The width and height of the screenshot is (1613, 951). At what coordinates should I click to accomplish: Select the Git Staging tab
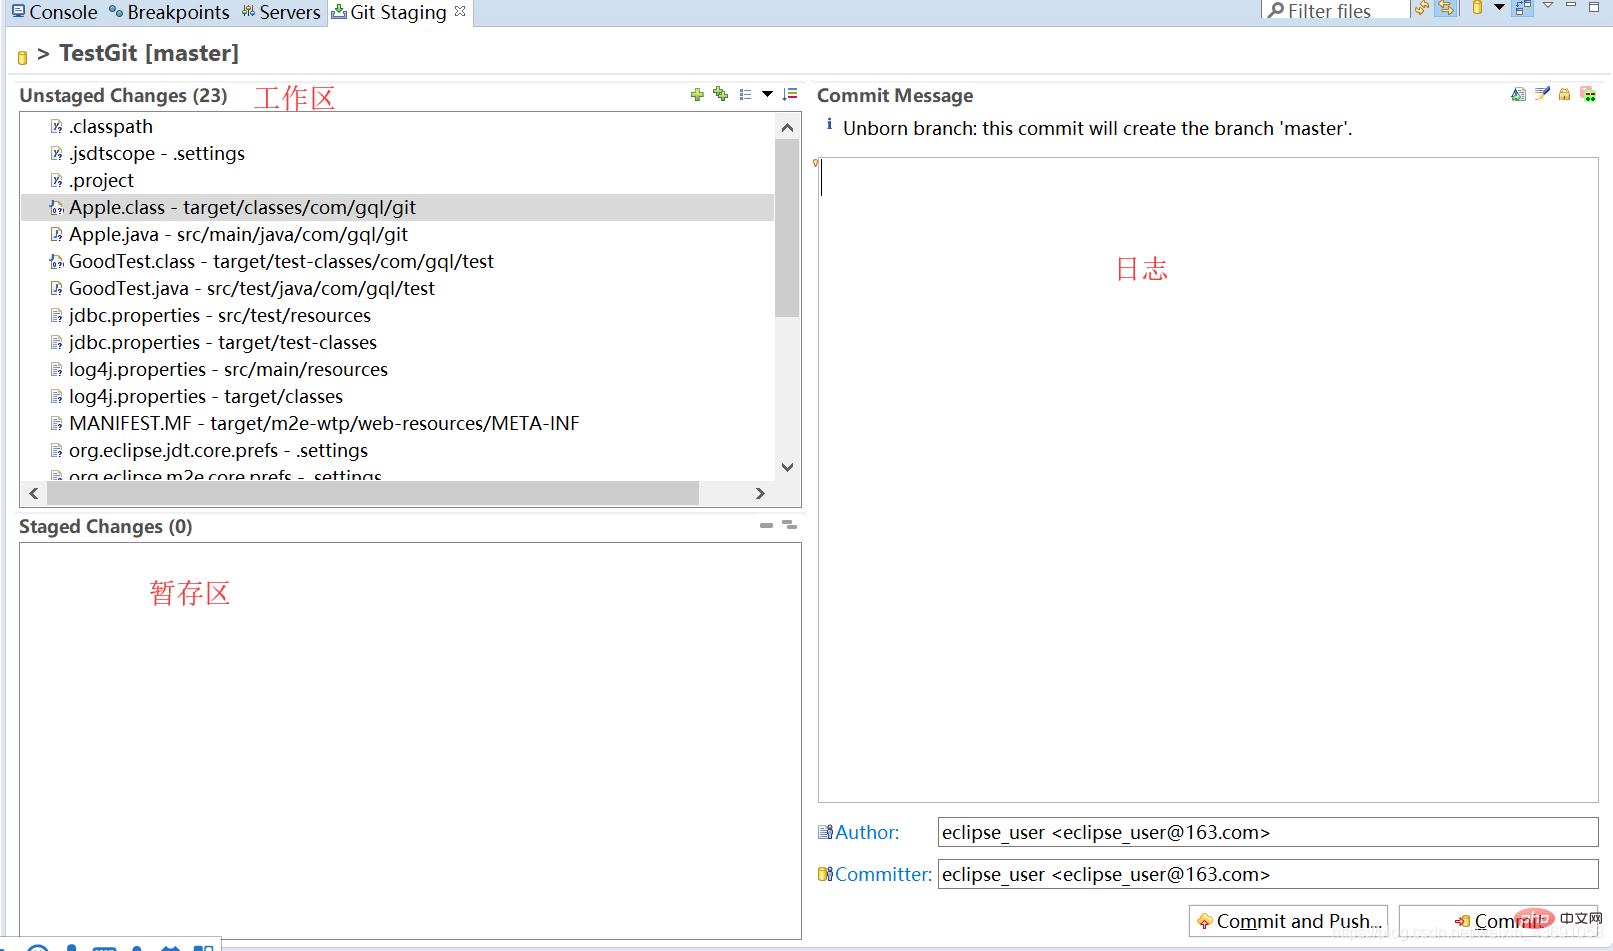point(389,12)
